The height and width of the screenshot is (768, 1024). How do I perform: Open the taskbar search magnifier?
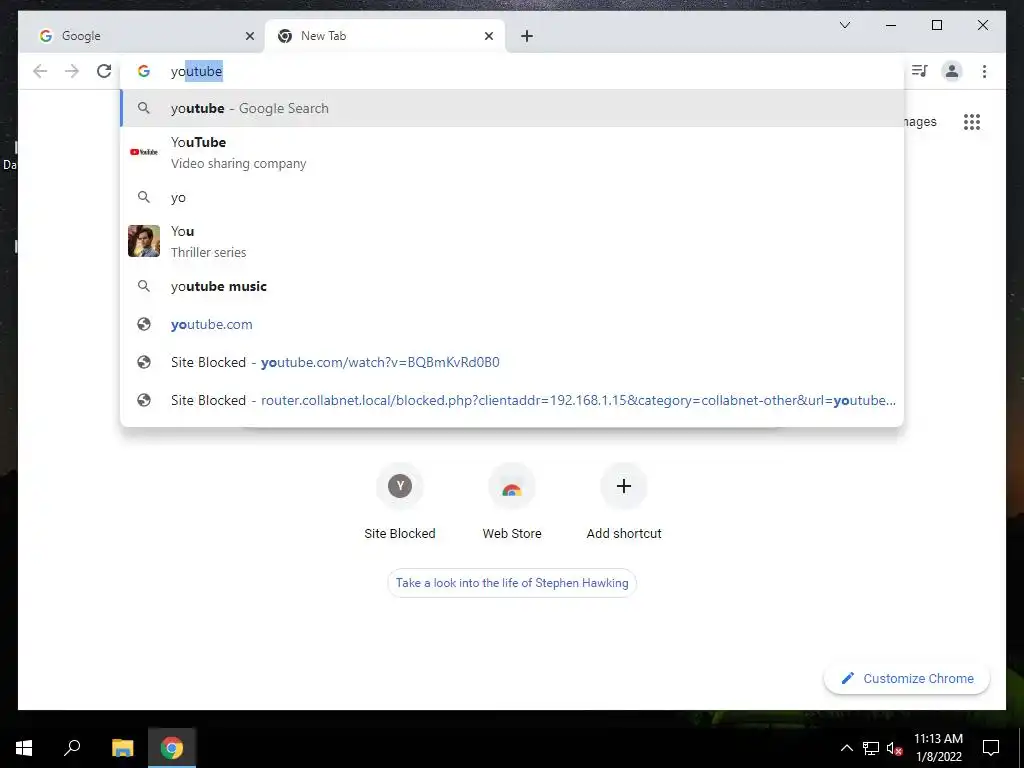pos(72,748)
